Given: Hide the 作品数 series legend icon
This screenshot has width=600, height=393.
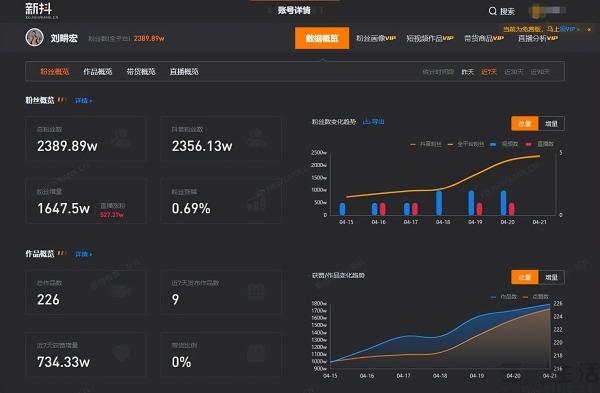Looking at the screenshot, I should click(x=494, y=297).
